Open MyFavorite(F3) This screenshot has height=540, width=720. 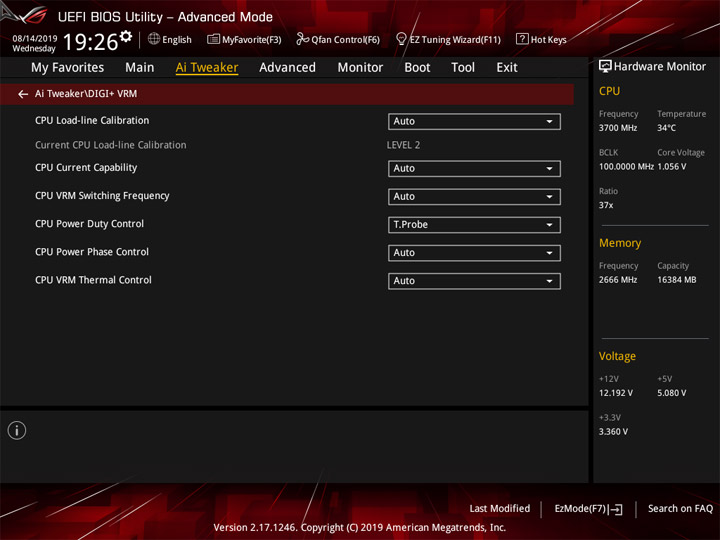point(244,39)
